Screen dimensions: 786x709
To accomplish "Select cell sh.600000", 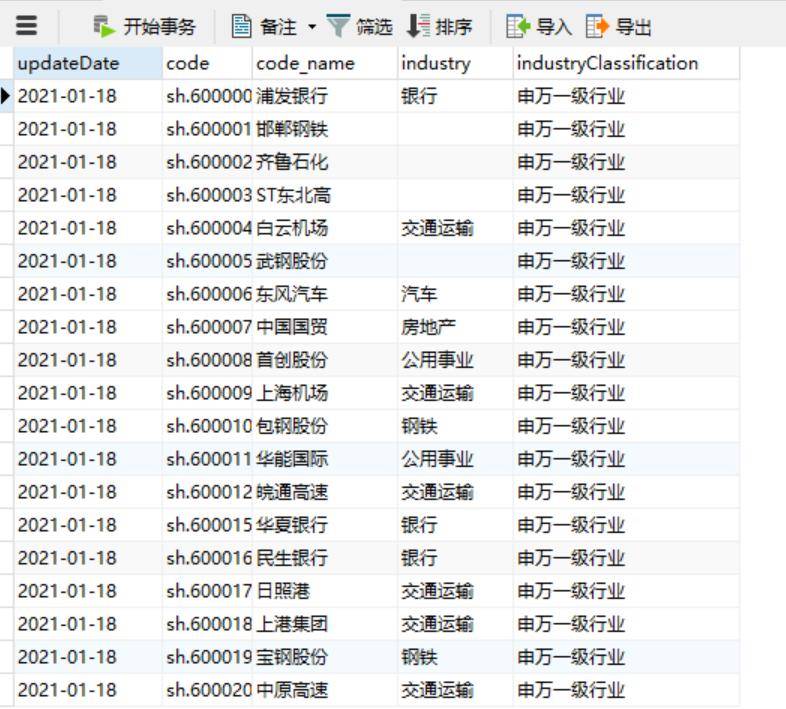I will coord(208,96).
